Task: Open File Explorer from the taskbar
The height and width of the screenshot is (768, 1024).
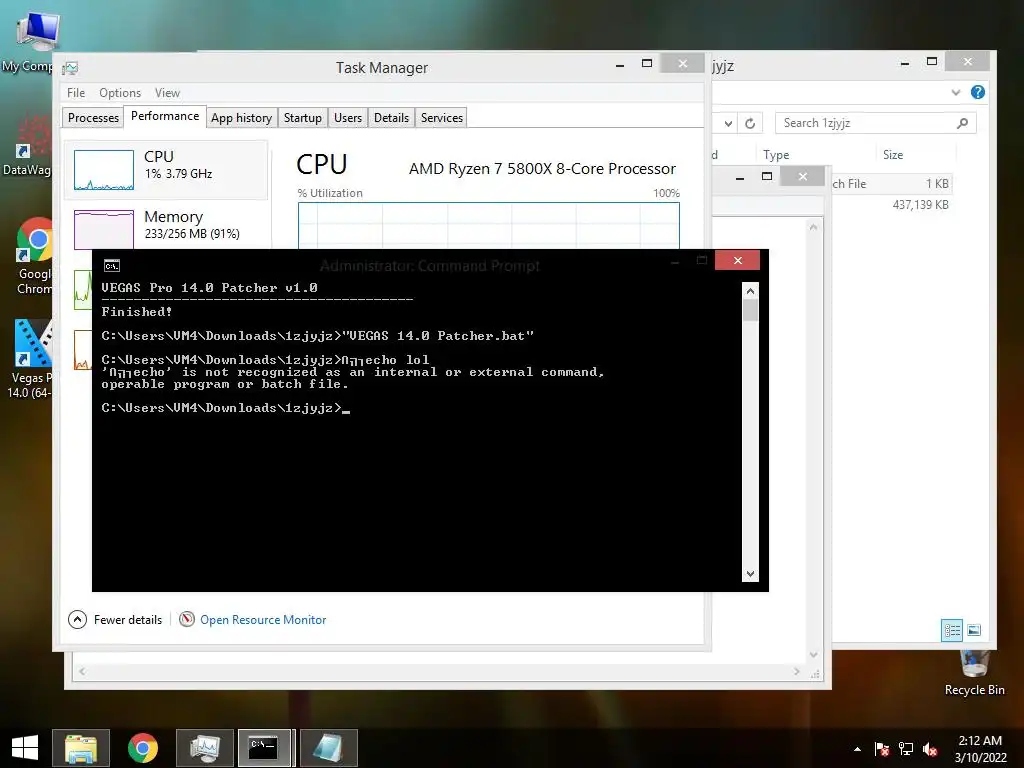Action: (81, 748)
